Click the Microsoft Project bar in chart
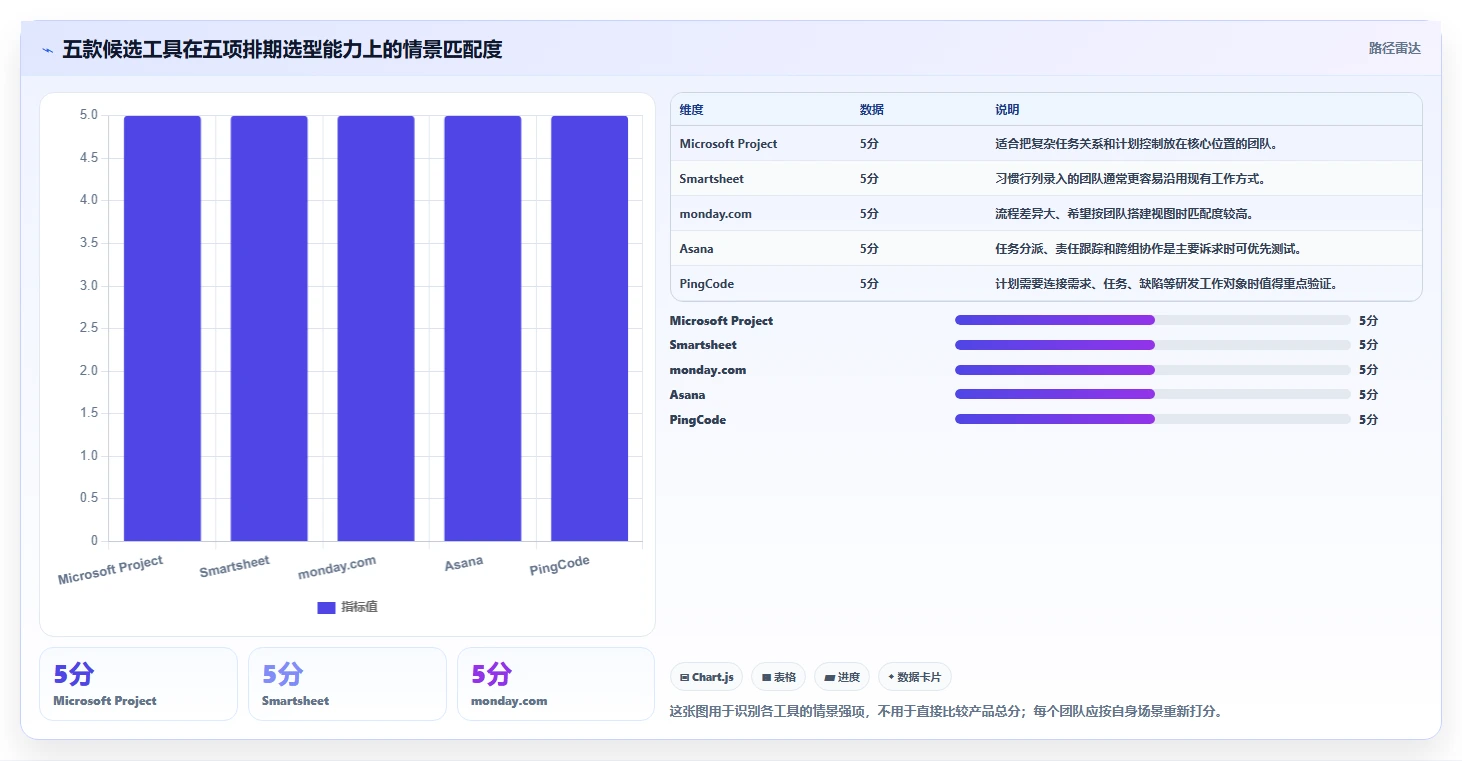Image resolution: width=1462 pixels, height=761 pixels. (x=162, y=328)
